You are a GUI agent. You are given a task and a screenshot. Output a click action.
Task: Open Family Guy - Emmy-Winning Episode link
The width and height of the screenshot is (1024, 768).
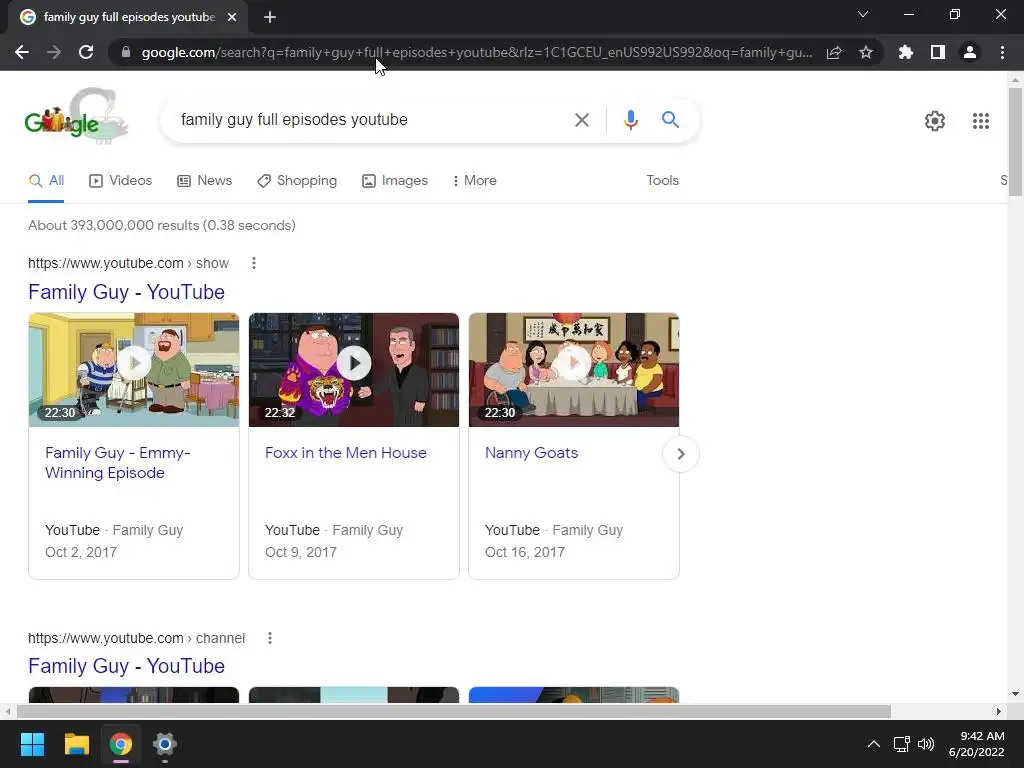118,462
